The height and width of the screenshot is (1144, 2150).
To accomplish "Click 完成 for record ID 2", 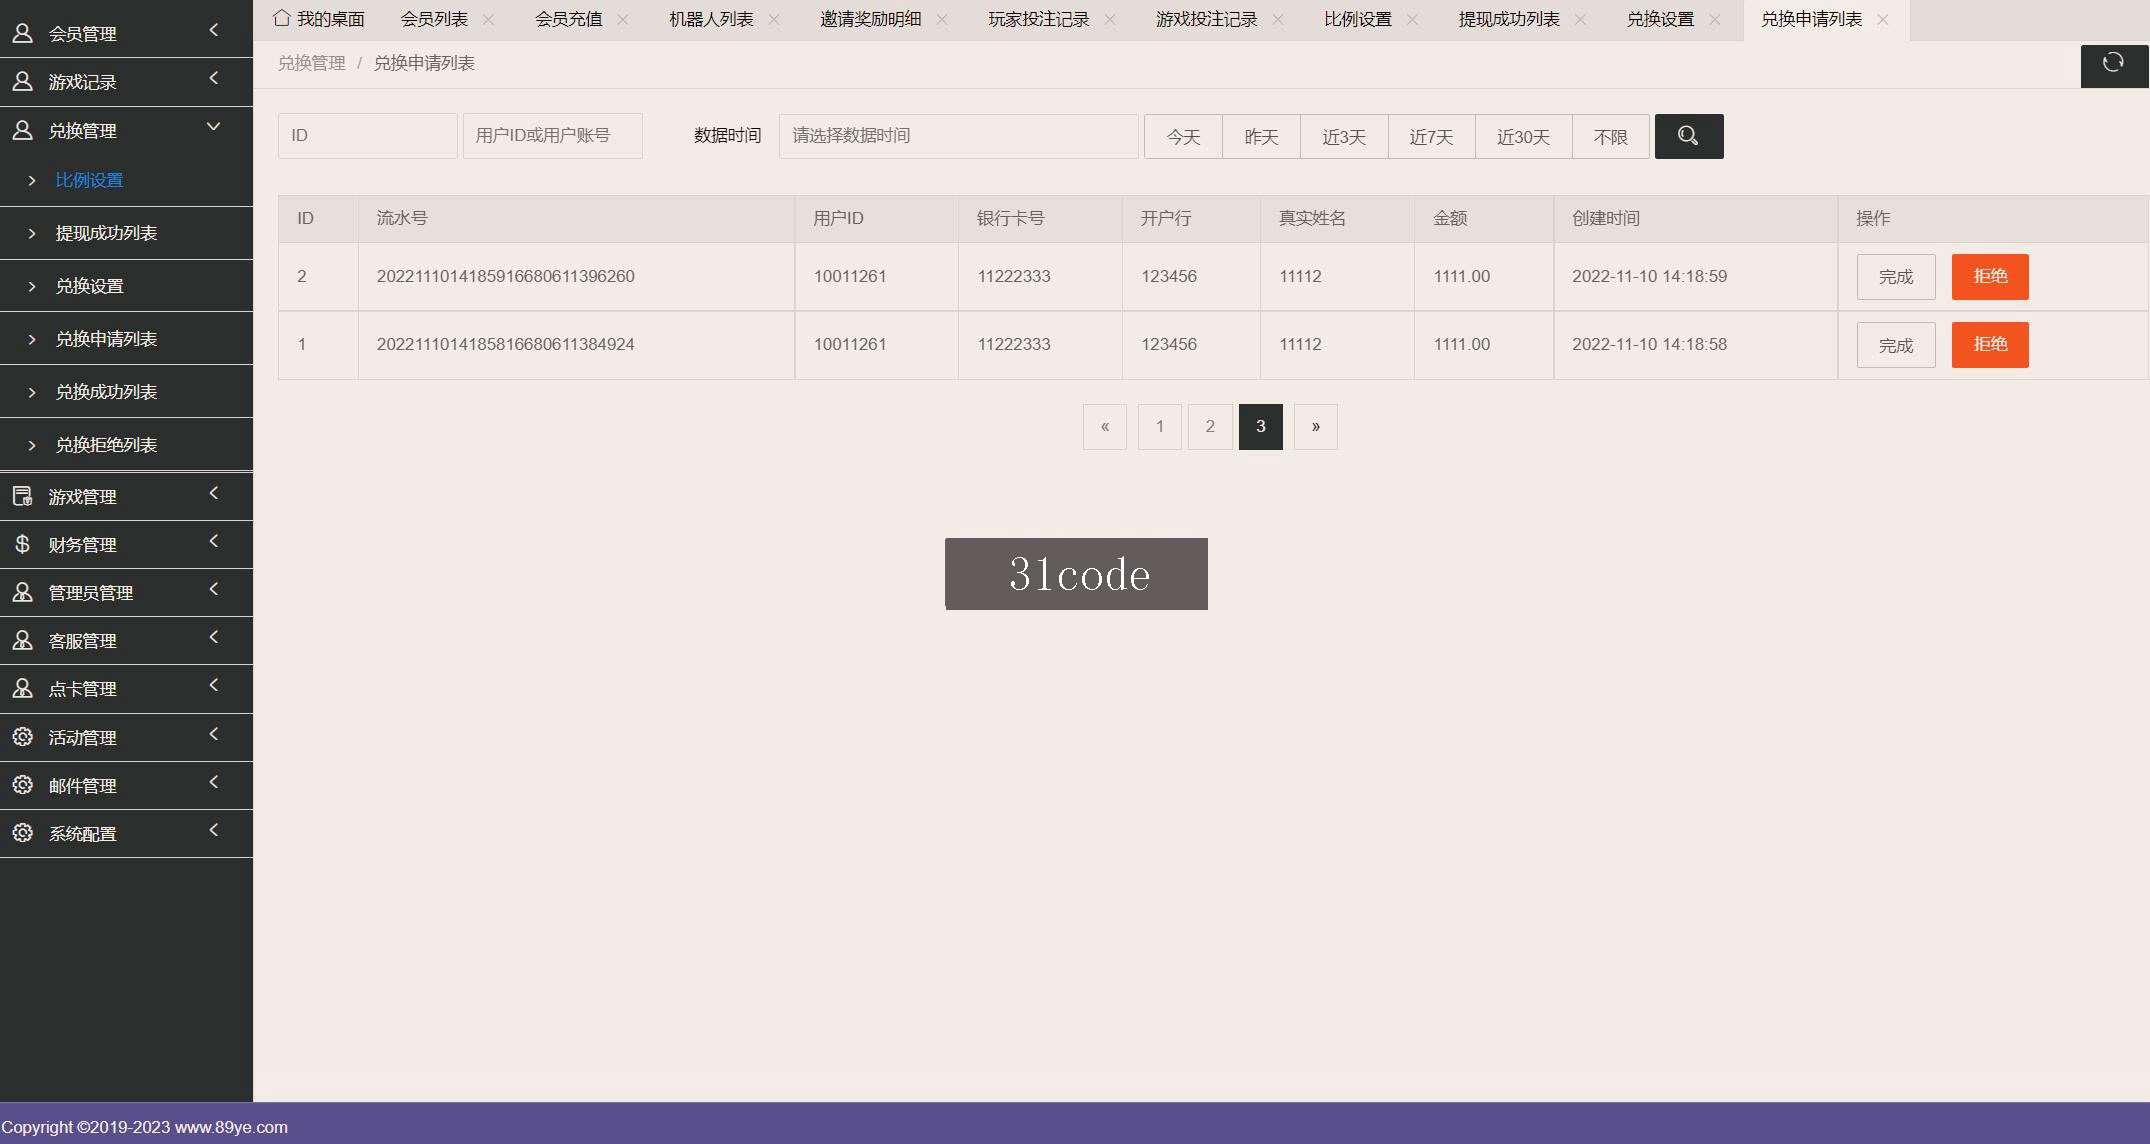I will coord(1896,277).
